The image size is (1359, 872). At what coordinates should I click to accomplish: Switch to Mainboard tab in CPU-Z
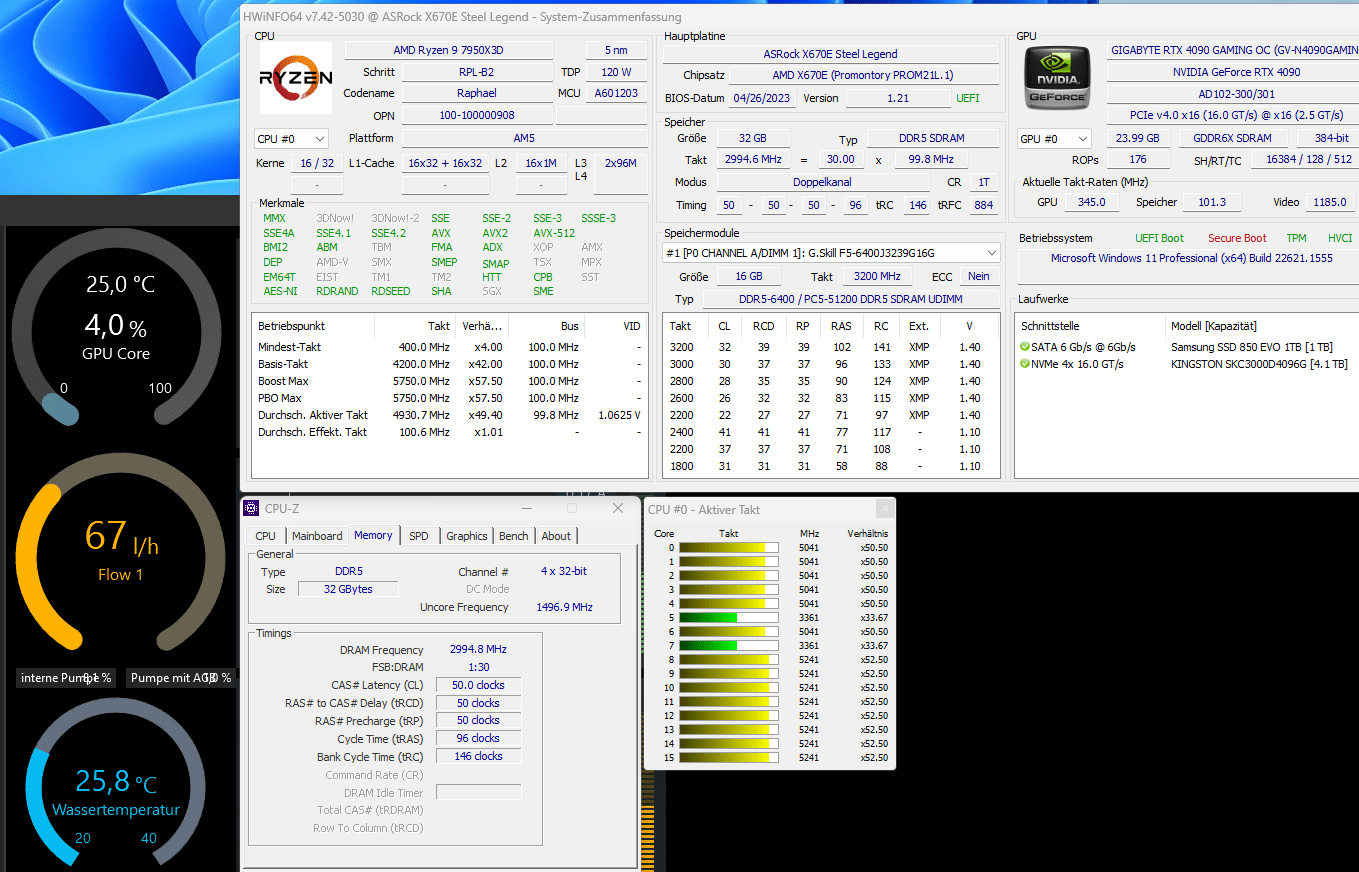coord(317,536)
